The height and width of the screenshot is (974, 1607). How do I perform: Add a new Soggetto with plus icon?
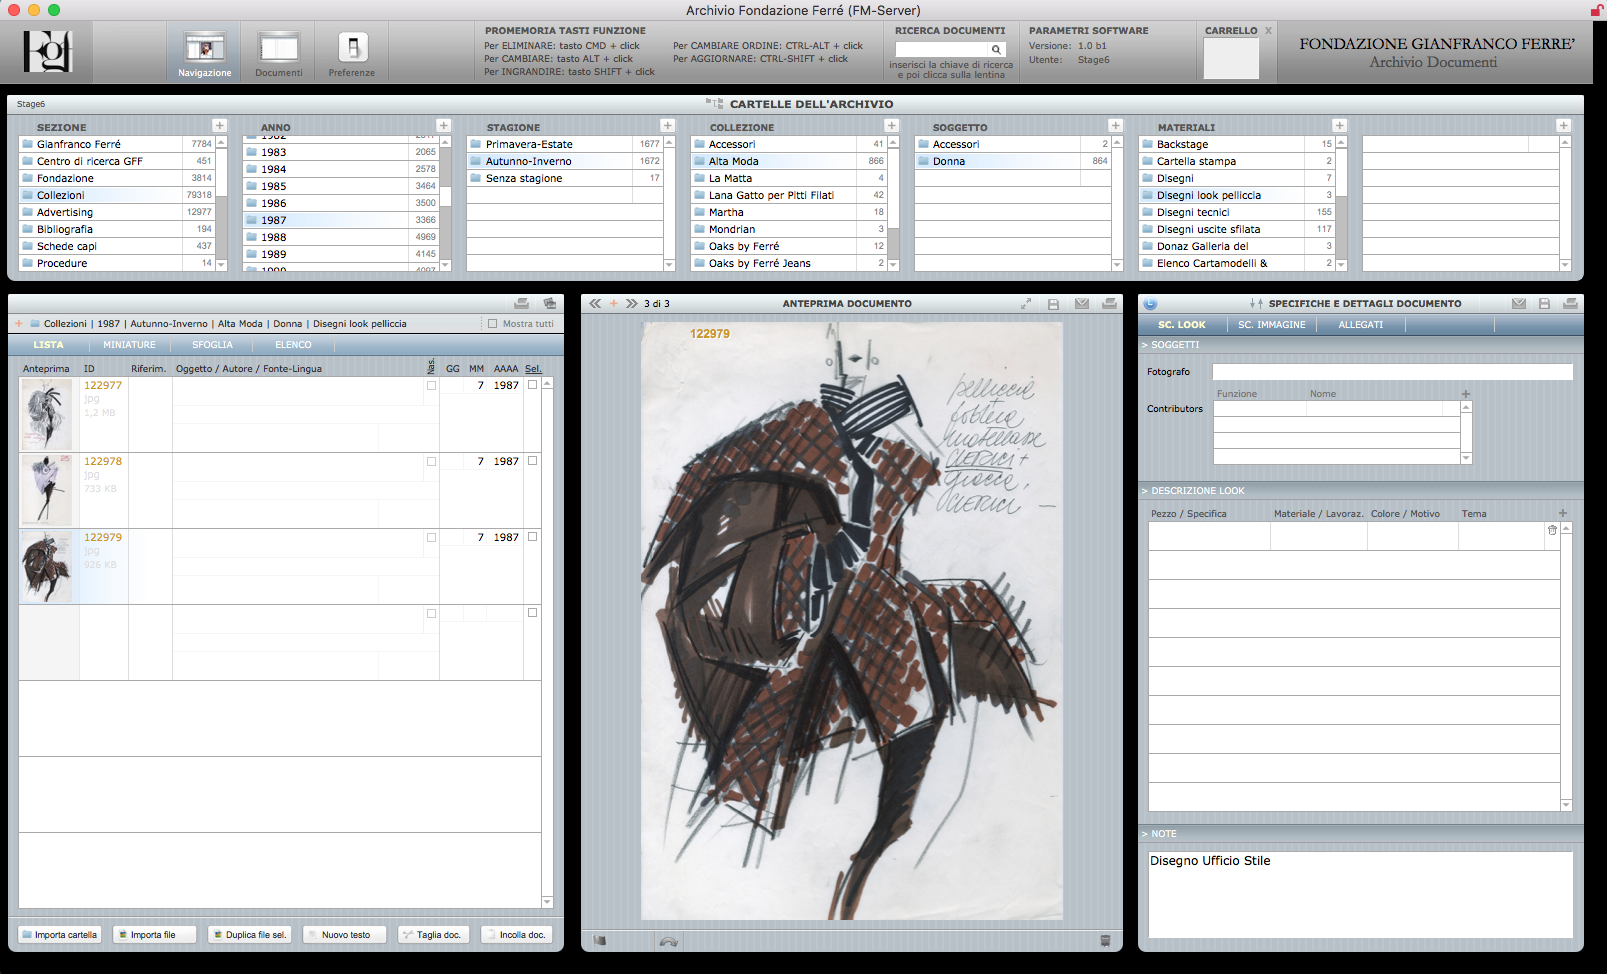[1115, 125]
